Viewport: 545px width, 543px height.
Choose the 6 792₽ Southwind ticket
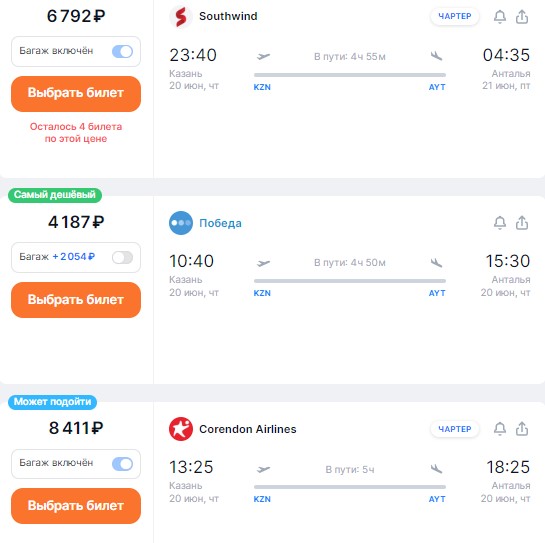click(x=76, y=94)
